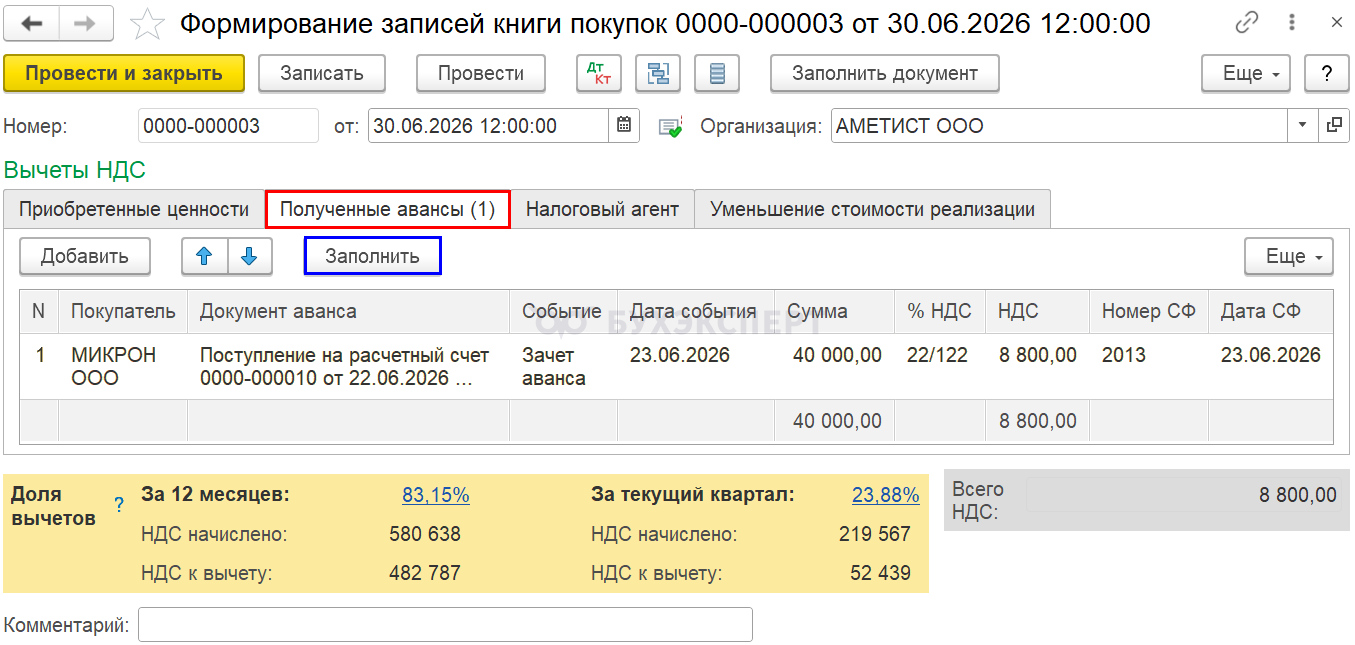Select the Дата события cell 23.06.2026
This screenshot has height=645, width=1355.
click(x=696, y=367)
